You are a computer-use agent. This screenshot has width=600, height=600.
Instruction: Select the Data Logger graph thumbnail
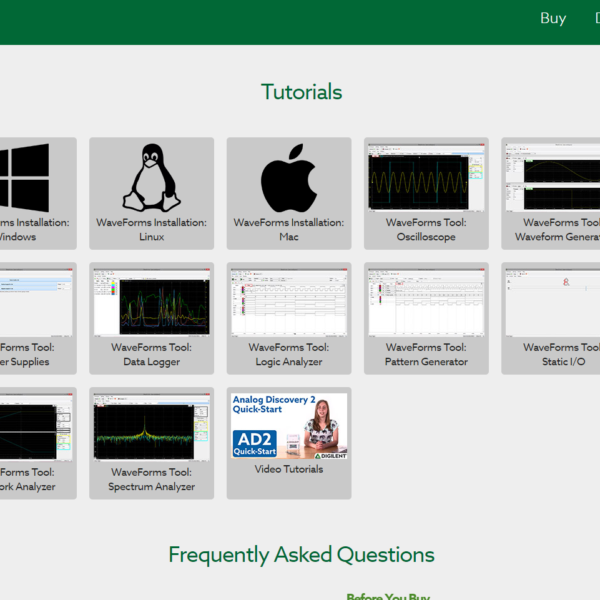click(151, 301)
